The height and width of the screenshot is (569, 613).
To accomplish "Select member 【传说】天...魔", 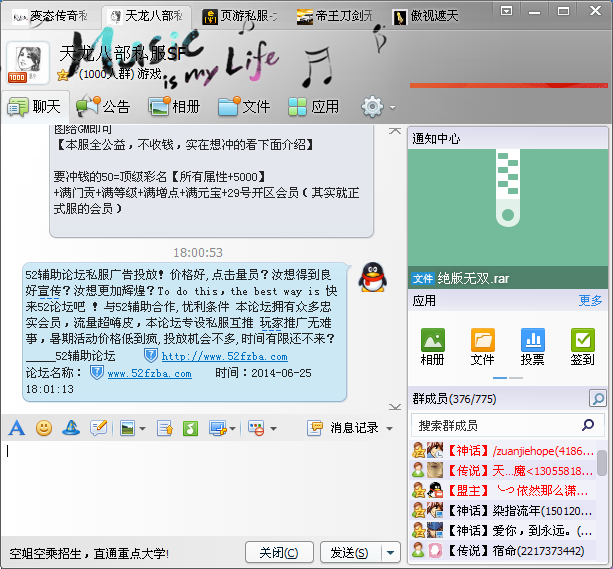I will point(503,470).
